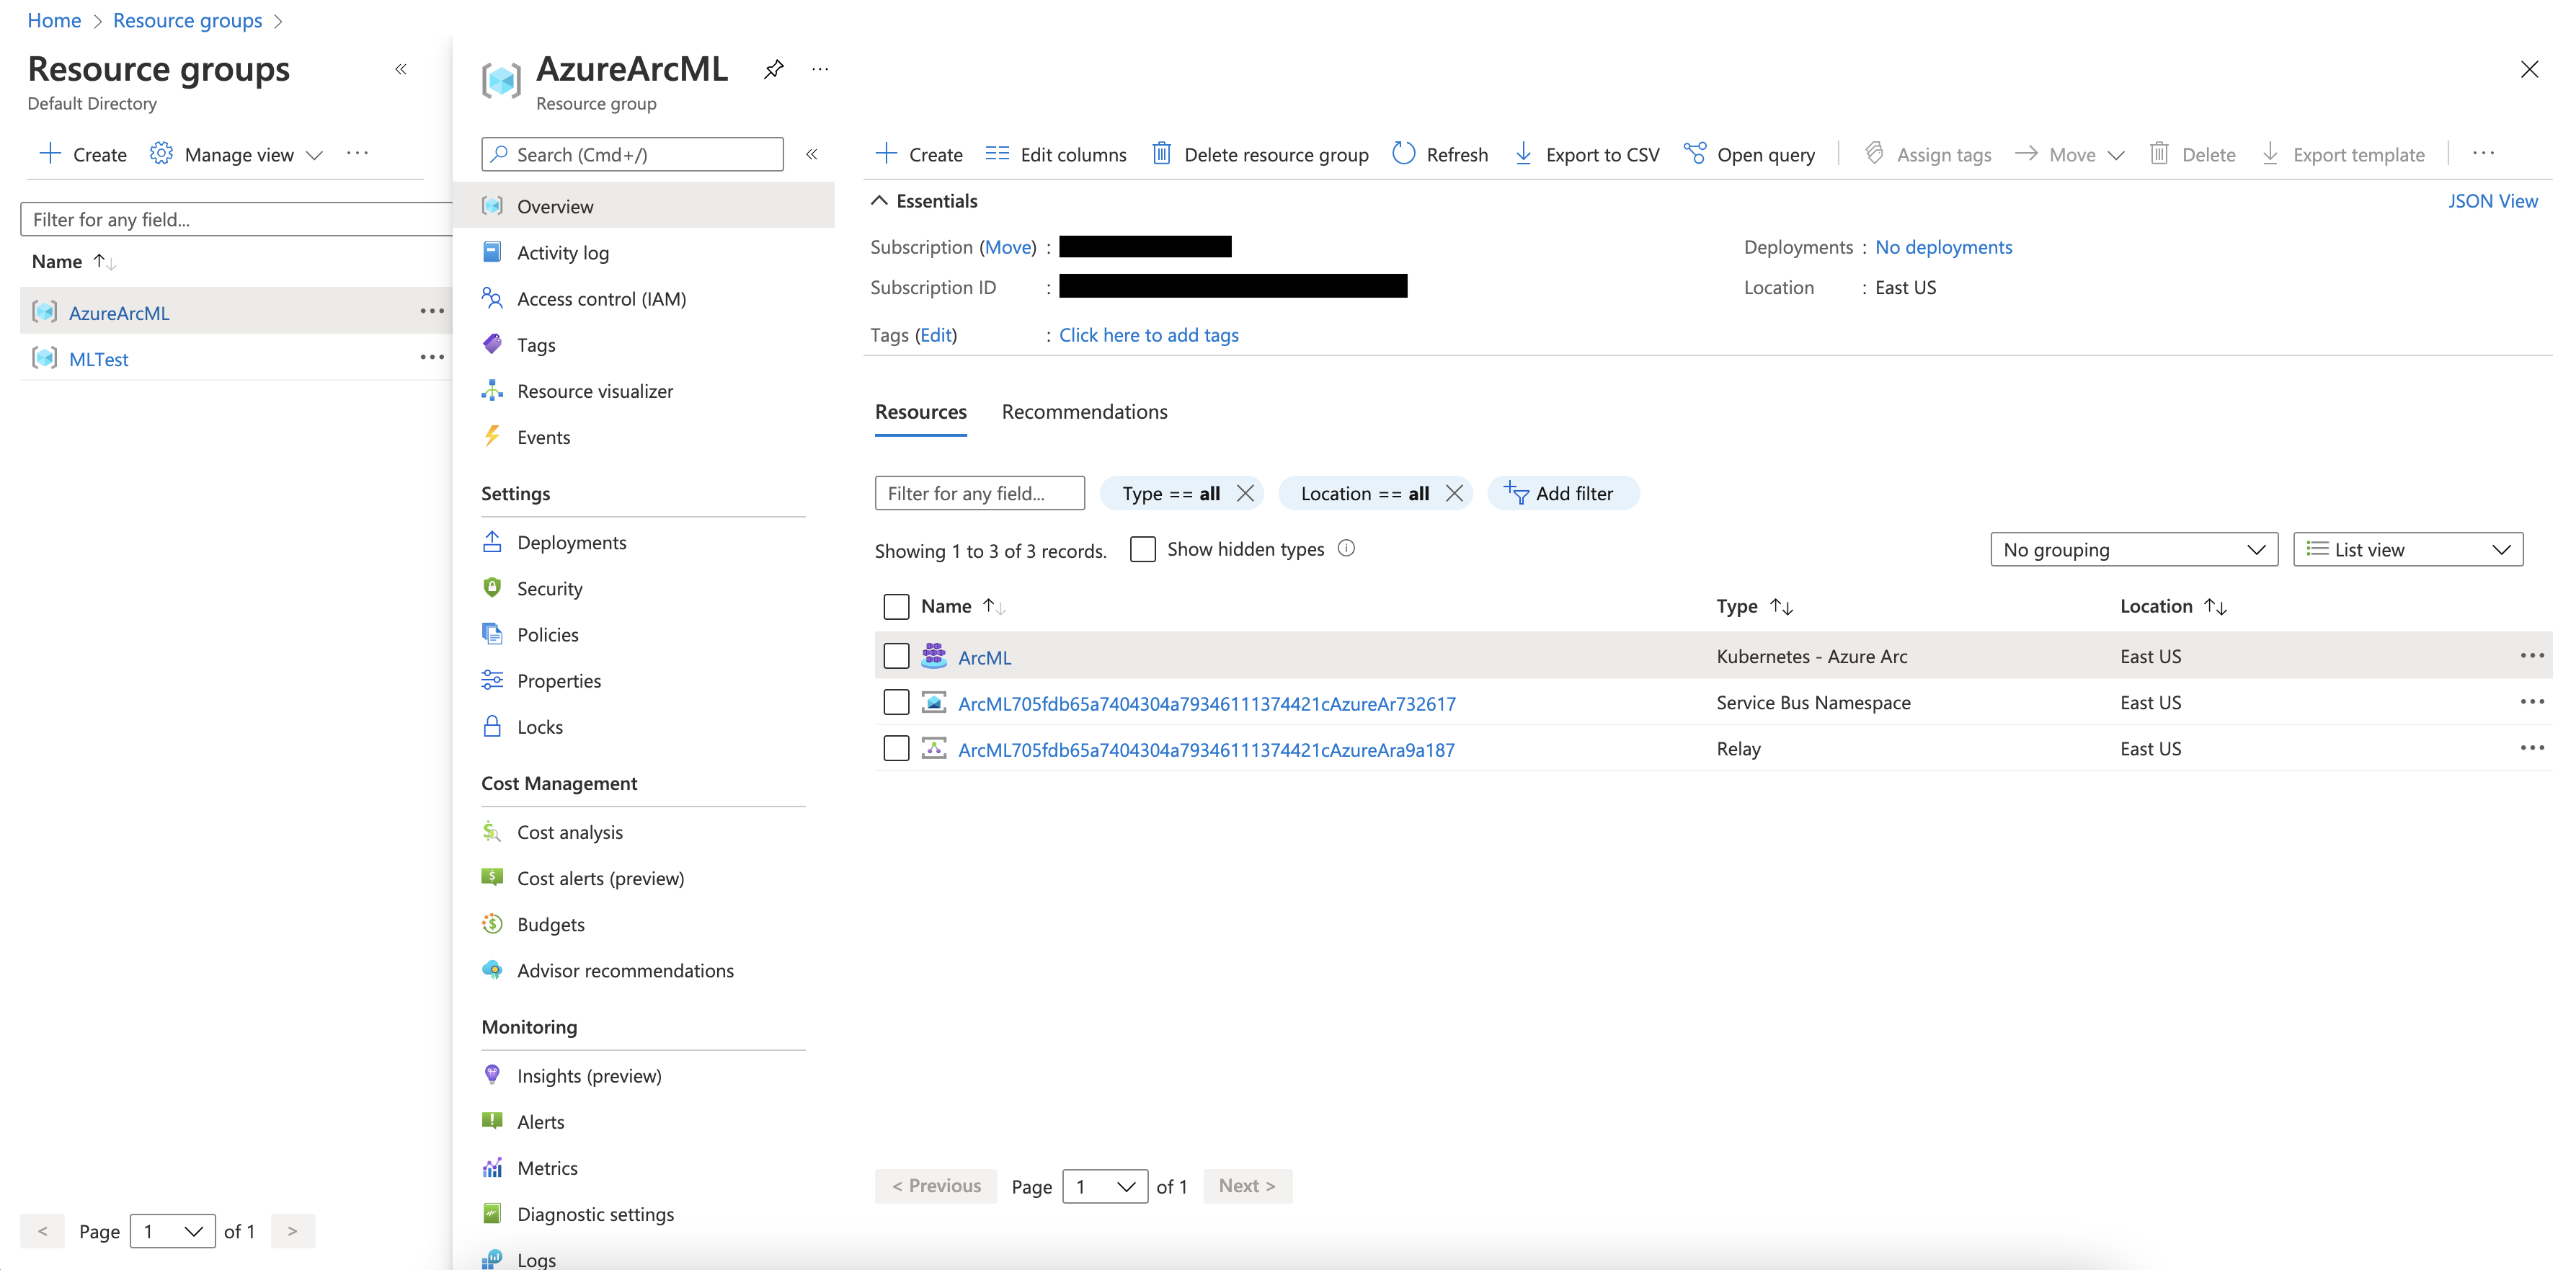Switch to the Recommendations tab

coord(1084,412)
